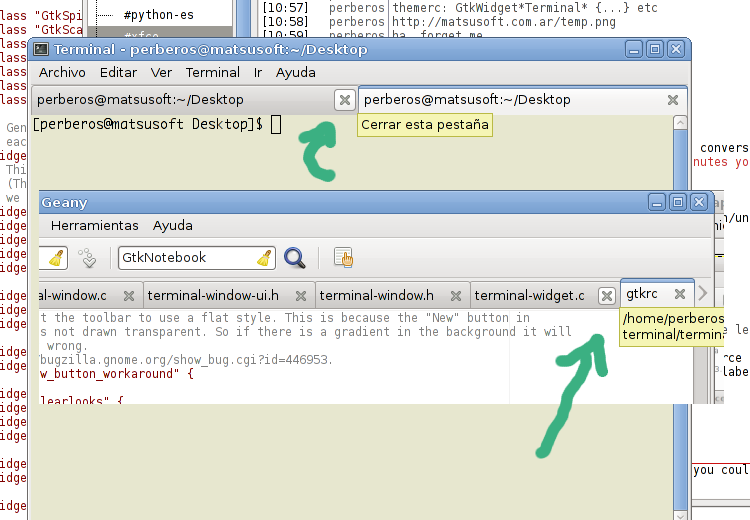This screenshot has width=750, height=520.
Task: Open Herramientas menu in Geany
Action: coord(95,225)
